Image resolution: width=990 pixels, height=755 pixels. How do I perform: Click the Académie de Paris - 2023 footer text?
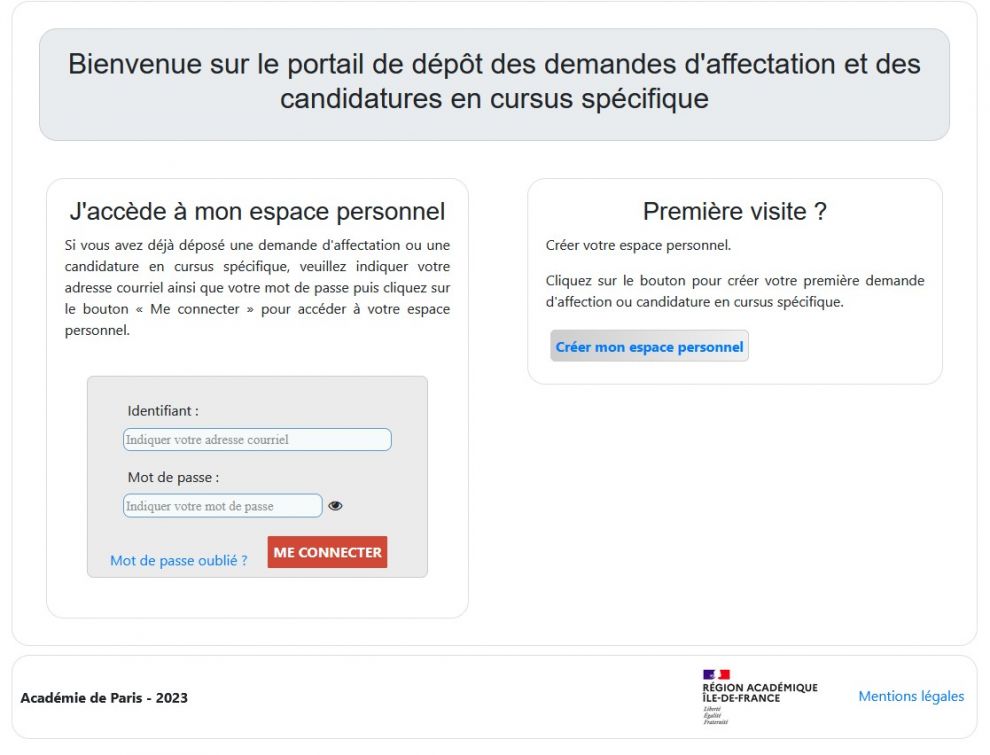(104, 698)
